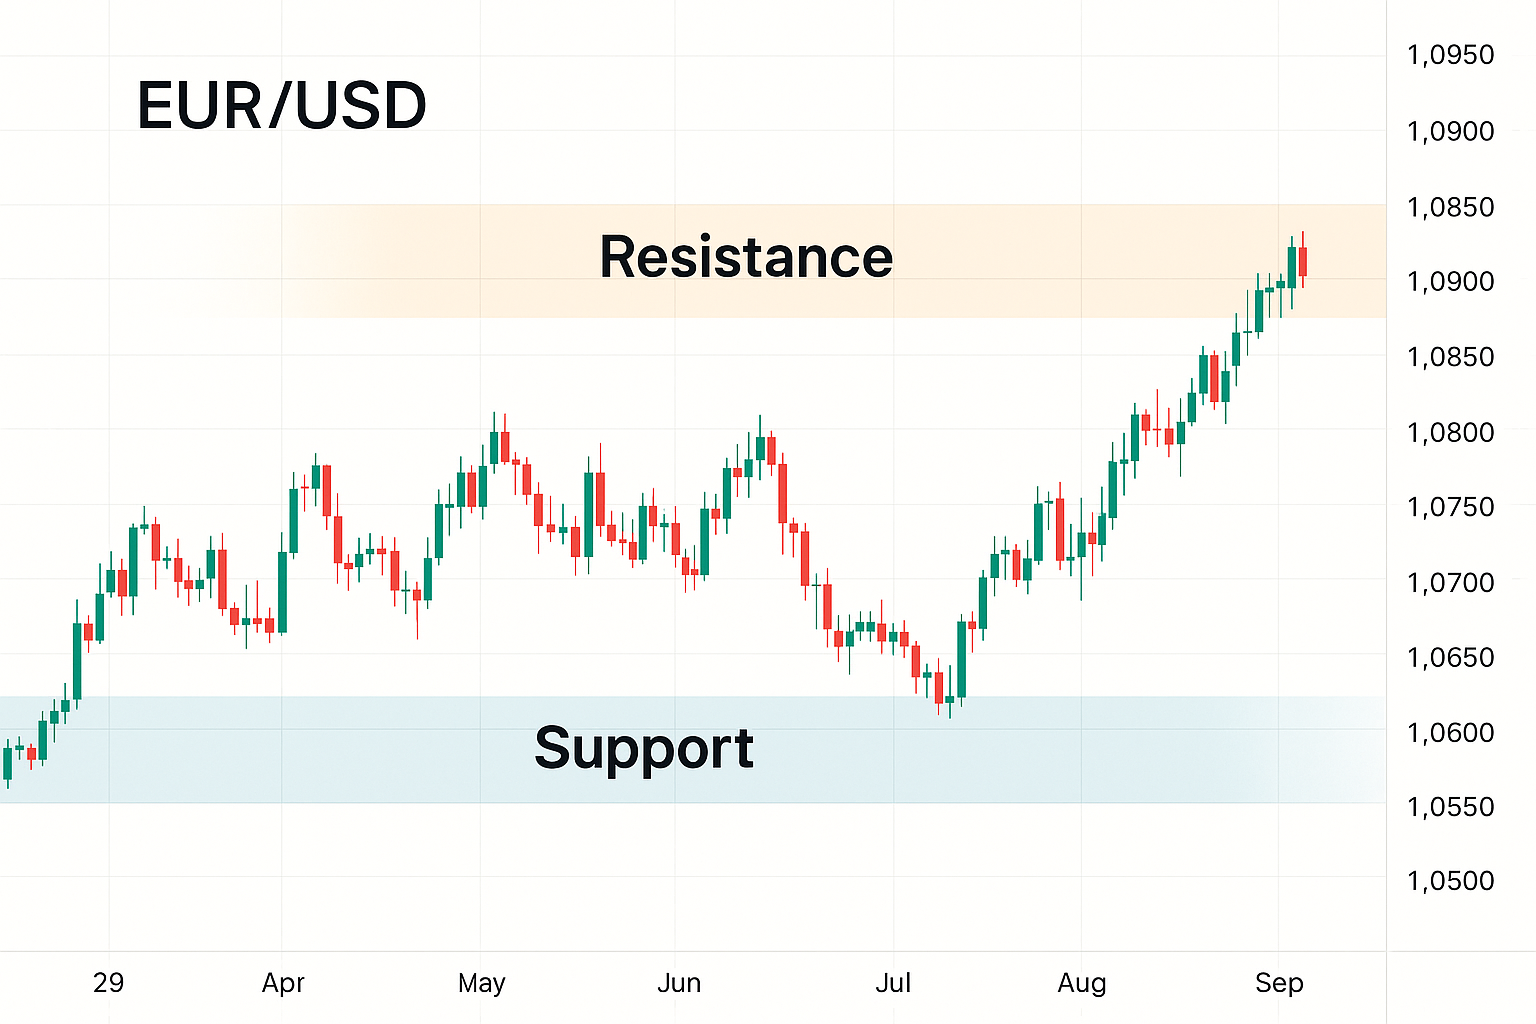Click the leftmost green candlestick
Viewport: 1536px width, 1024px height.
[x=8, y=763]
